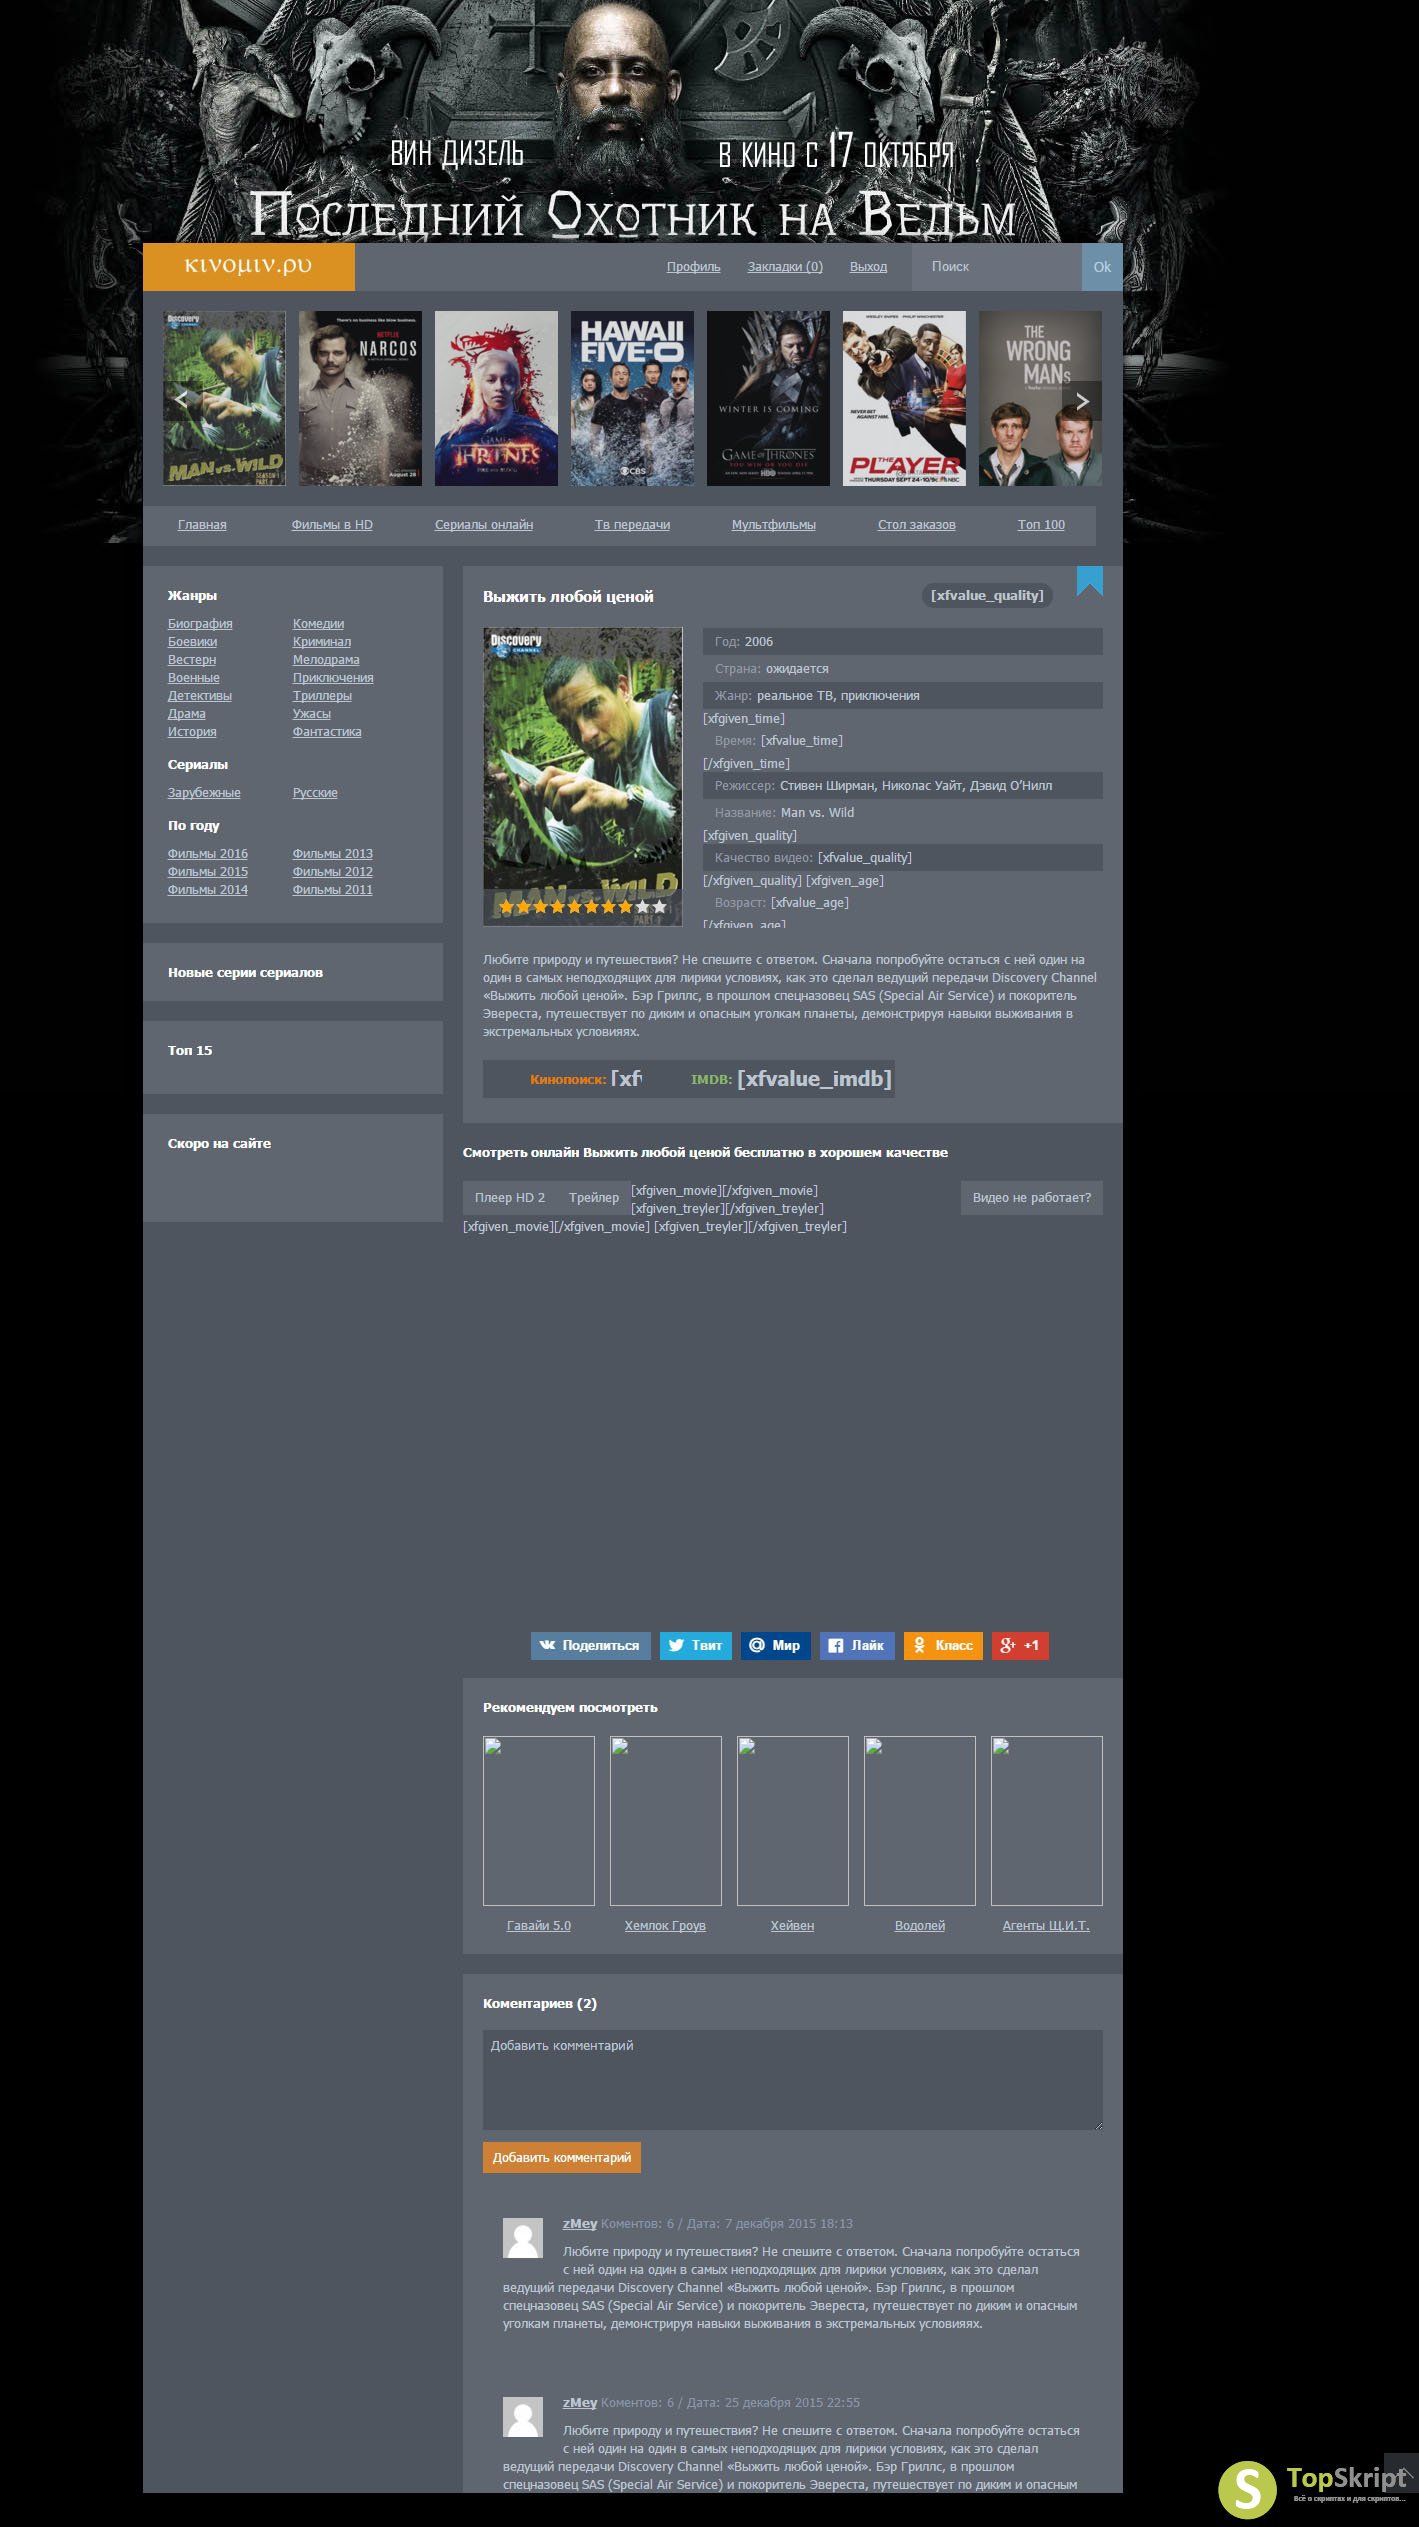This screenshot has height=2527, width=1419.
Task: Open the Man vs. Wild carousel poster
Action: pyautogui.click(x=224, y=398)
